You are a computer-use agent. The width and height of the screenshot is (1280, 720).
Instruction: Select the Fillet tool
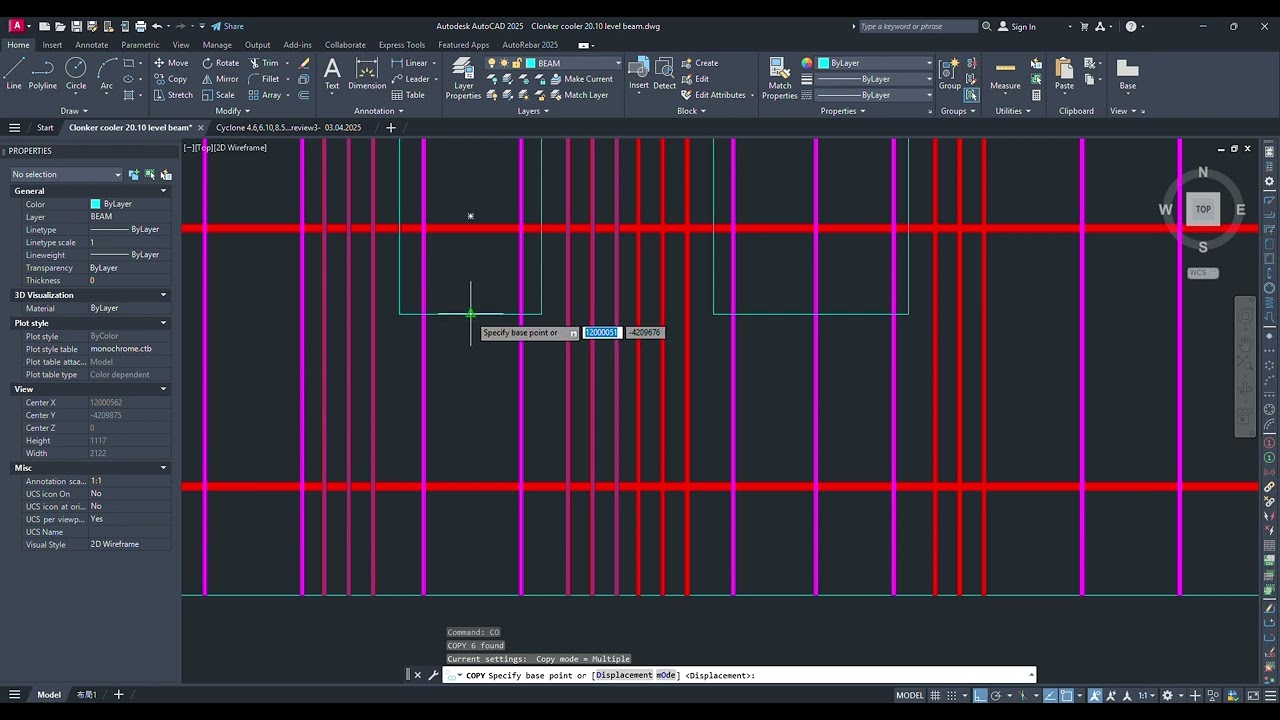(264, 79)
